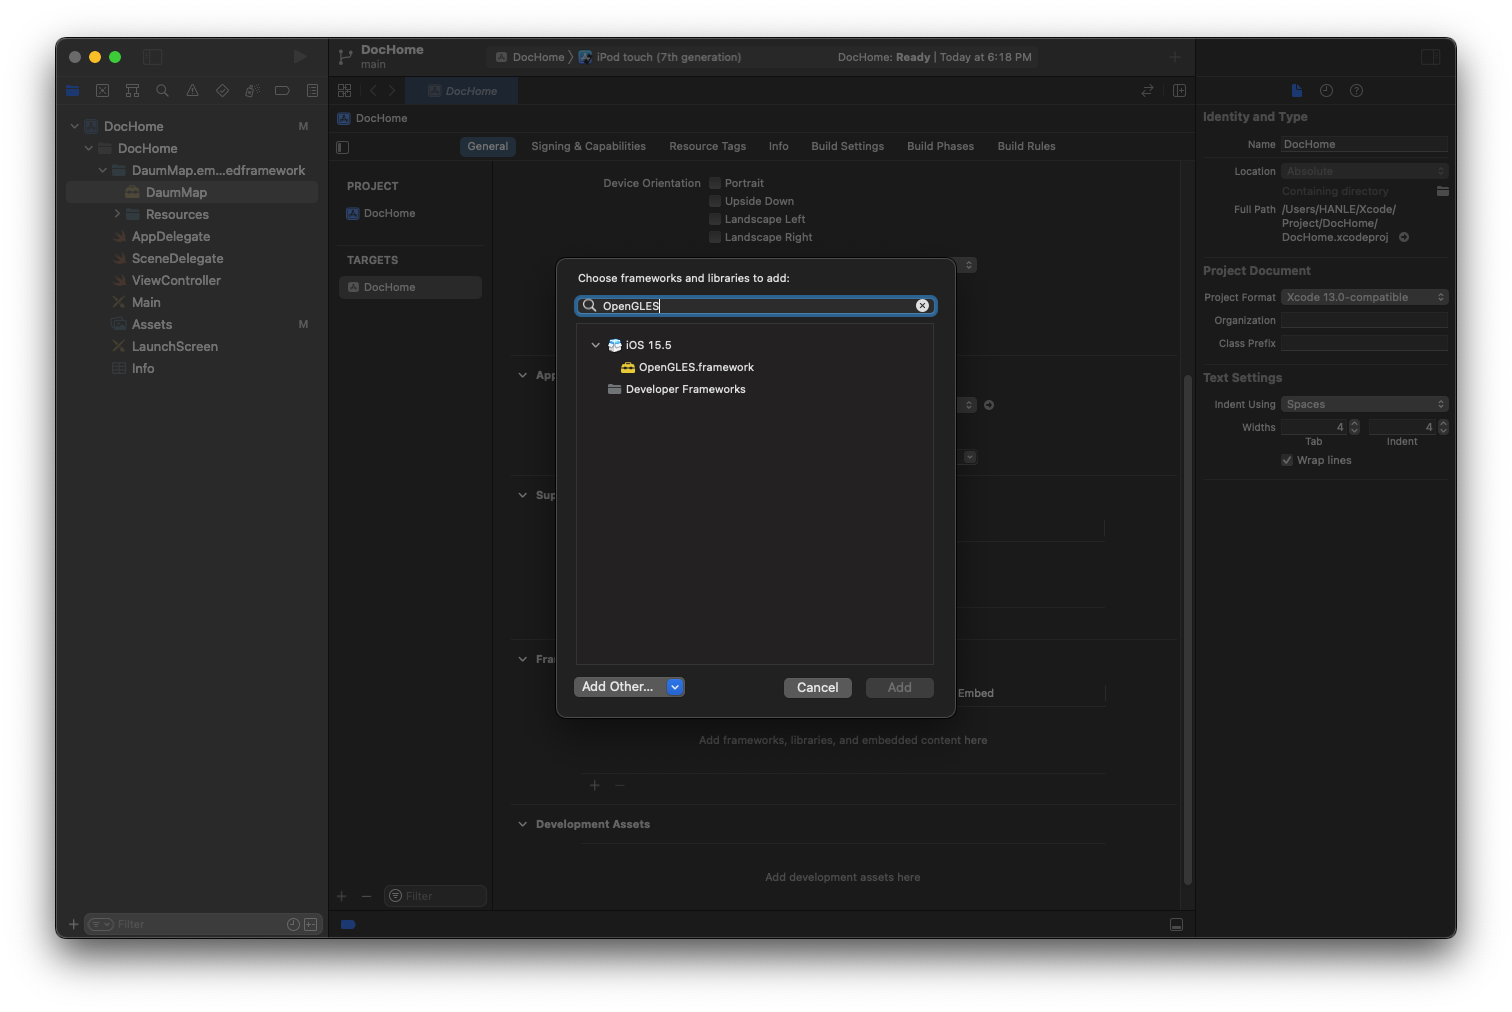Viewport: 1512px width, 1012px height.
Task: Run the project with the play button
Action: pyautogui.click(x=300, y=57)
